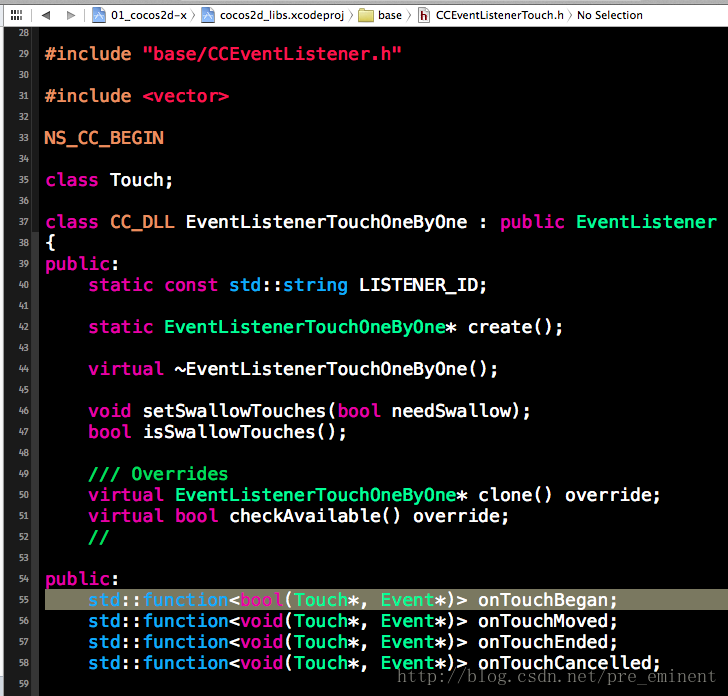This screenshot has height=696, width=728.
Task: Click the cocos2d_libs.xcodeproj file icon
Action: (208, 15)
